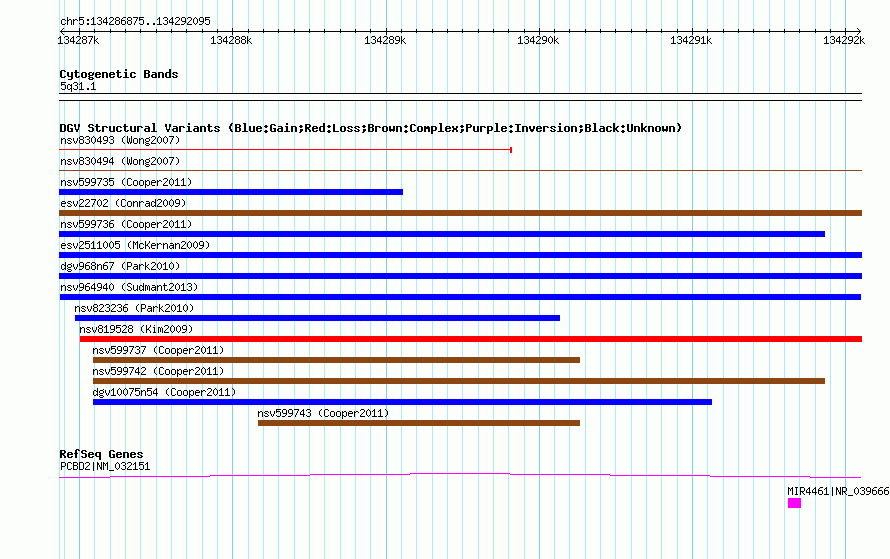Click the nsv599736 (Cooper2011) label

pos(126,224)
